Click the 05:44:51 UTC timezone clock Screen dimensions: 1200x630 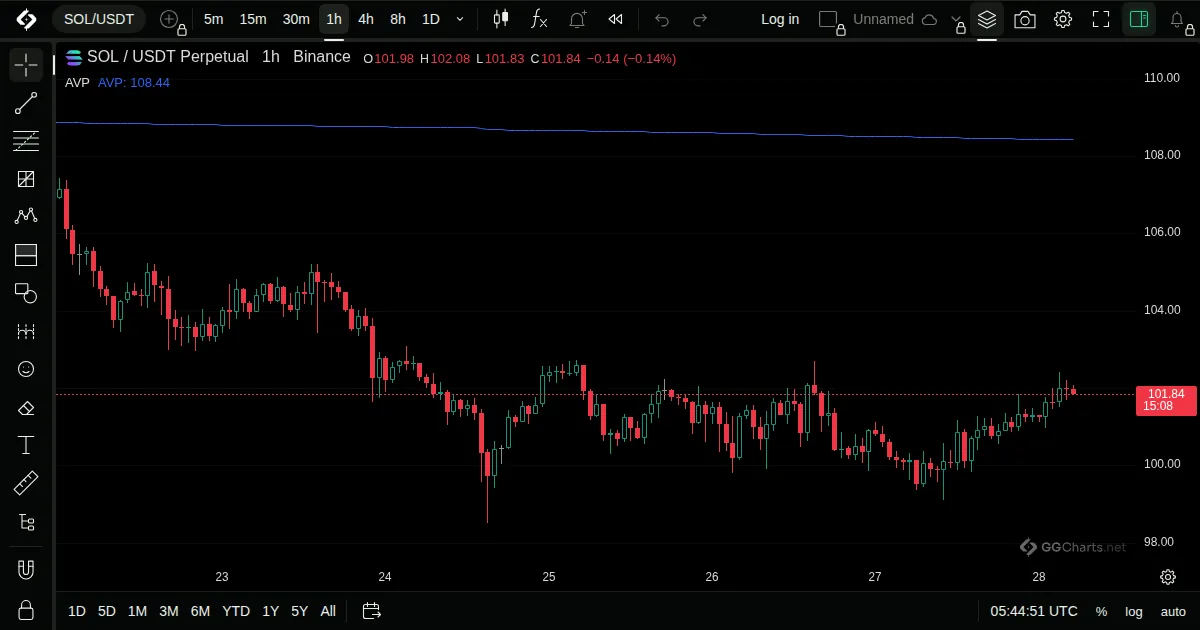tap(1034, 611)
